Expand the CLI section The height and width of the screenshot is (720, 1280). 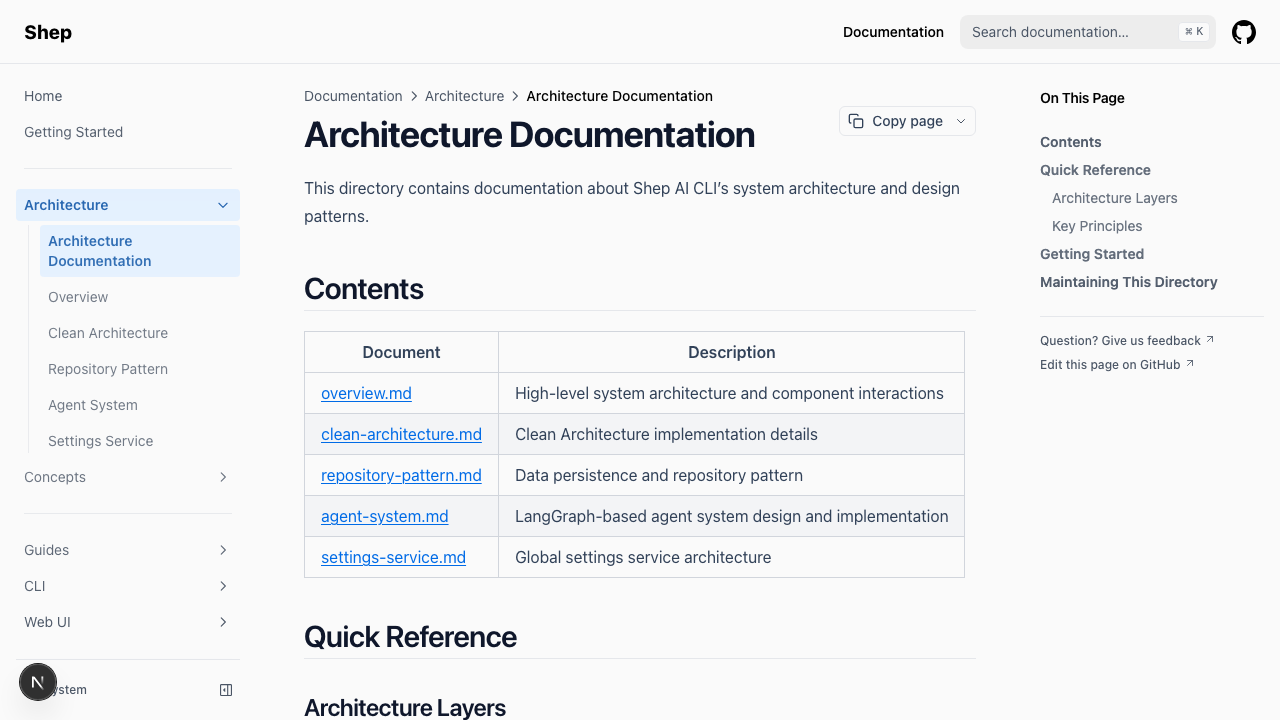tap(128, 586)
